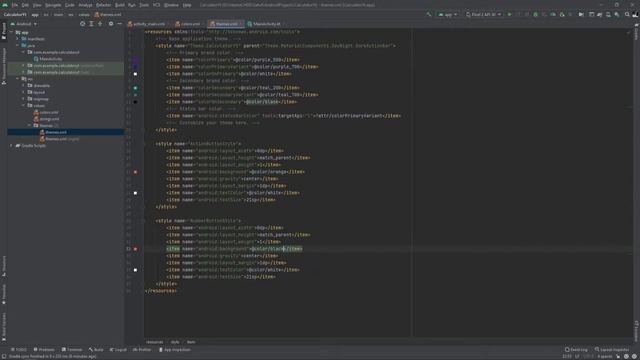Open the Event Log button
Image resolution: width=640 pixels, height=360 pixels.
(576, 350)
